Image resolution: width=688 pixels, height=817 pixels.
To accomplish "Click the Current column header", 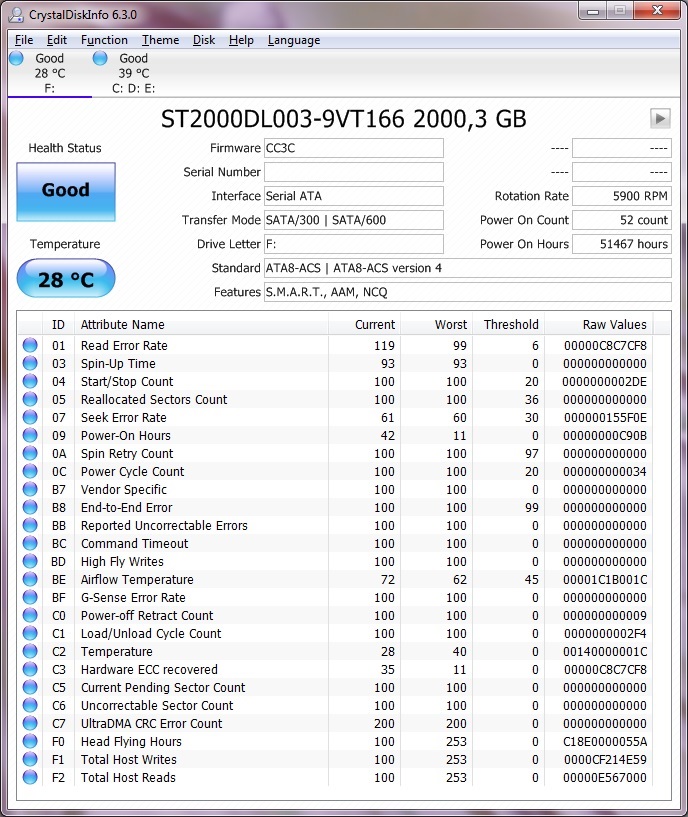I will [364, 325].
